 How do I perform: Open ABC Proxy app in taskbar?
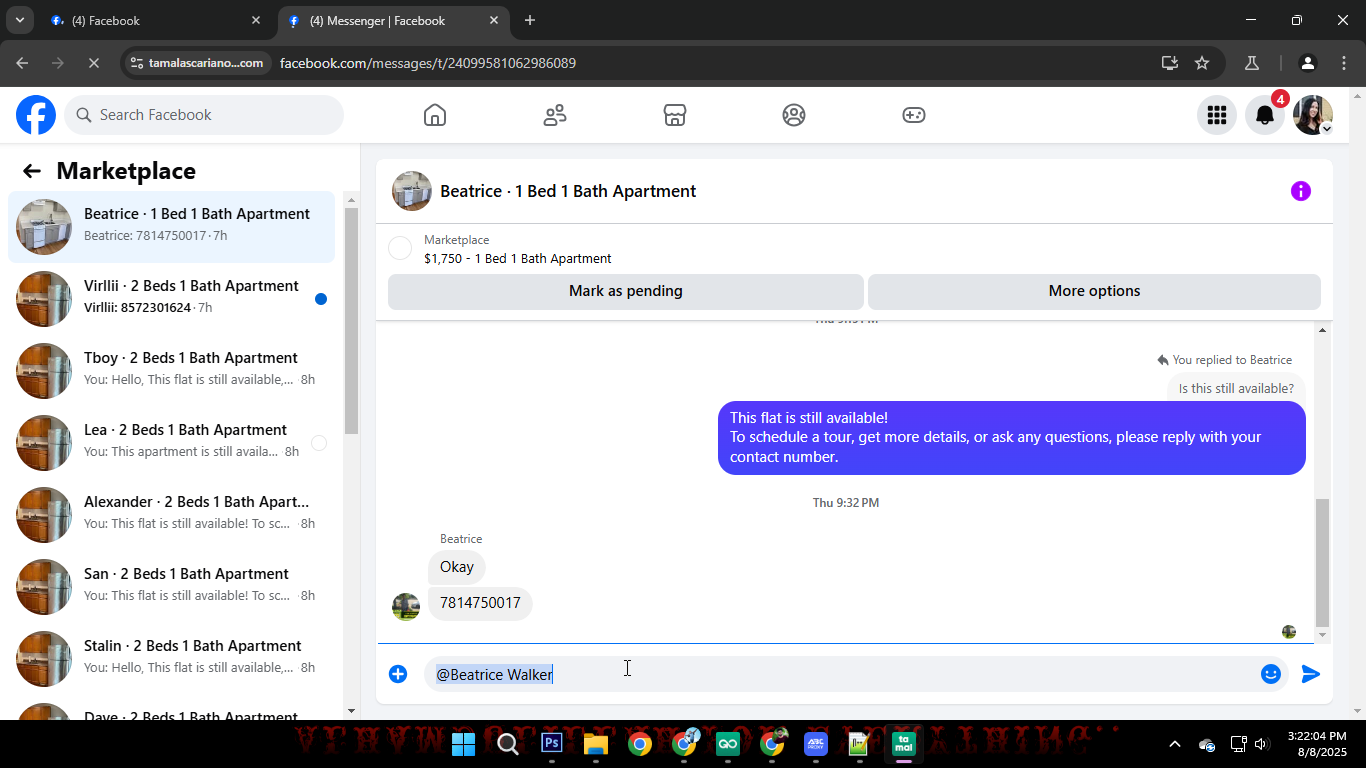(x=816, y=743)
